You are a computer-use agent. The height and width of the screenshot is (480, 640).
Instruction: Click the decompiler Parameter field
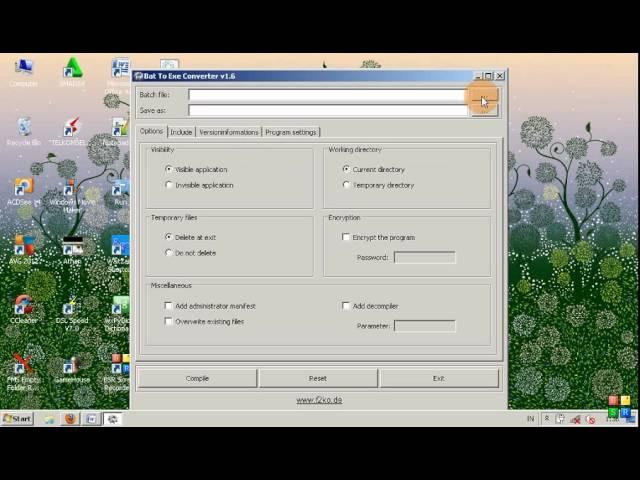pyautogui.click(x=424, y=326)
